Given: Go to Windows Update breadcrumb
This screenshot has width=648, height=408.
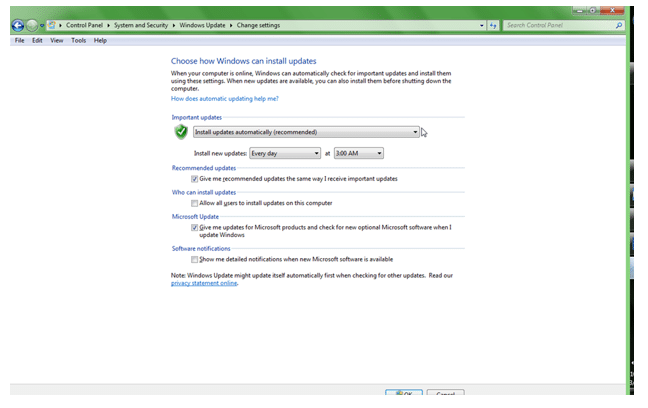Looking at the screenshot, I should (202, 25).
